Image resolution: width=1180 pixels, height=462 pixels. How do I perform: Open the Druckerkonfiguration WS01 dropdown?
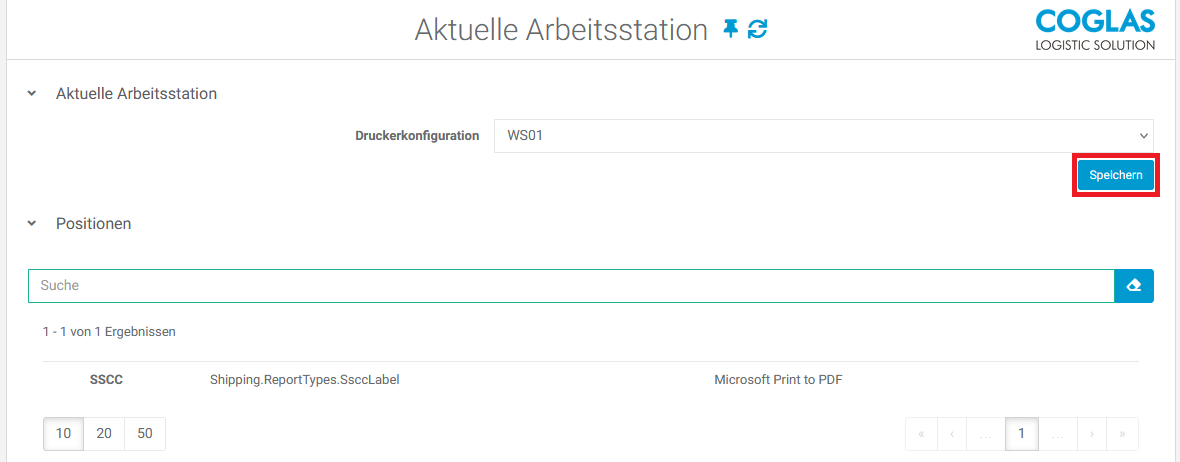(823, 136)
